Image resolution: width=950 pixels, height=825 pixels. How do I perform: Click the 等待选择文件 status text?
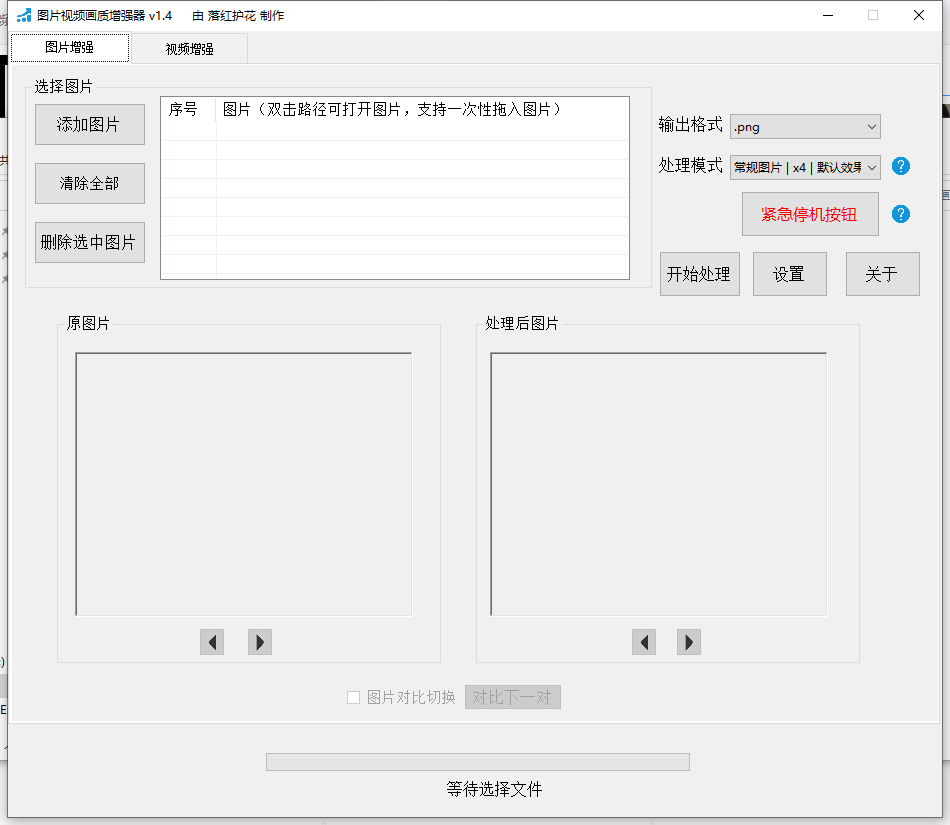[x=494, y=789]
